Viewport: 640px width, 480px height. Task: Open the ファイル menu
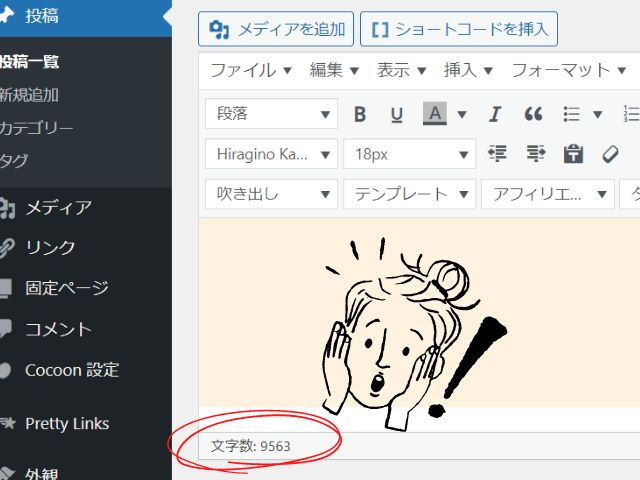click(250, 70)
